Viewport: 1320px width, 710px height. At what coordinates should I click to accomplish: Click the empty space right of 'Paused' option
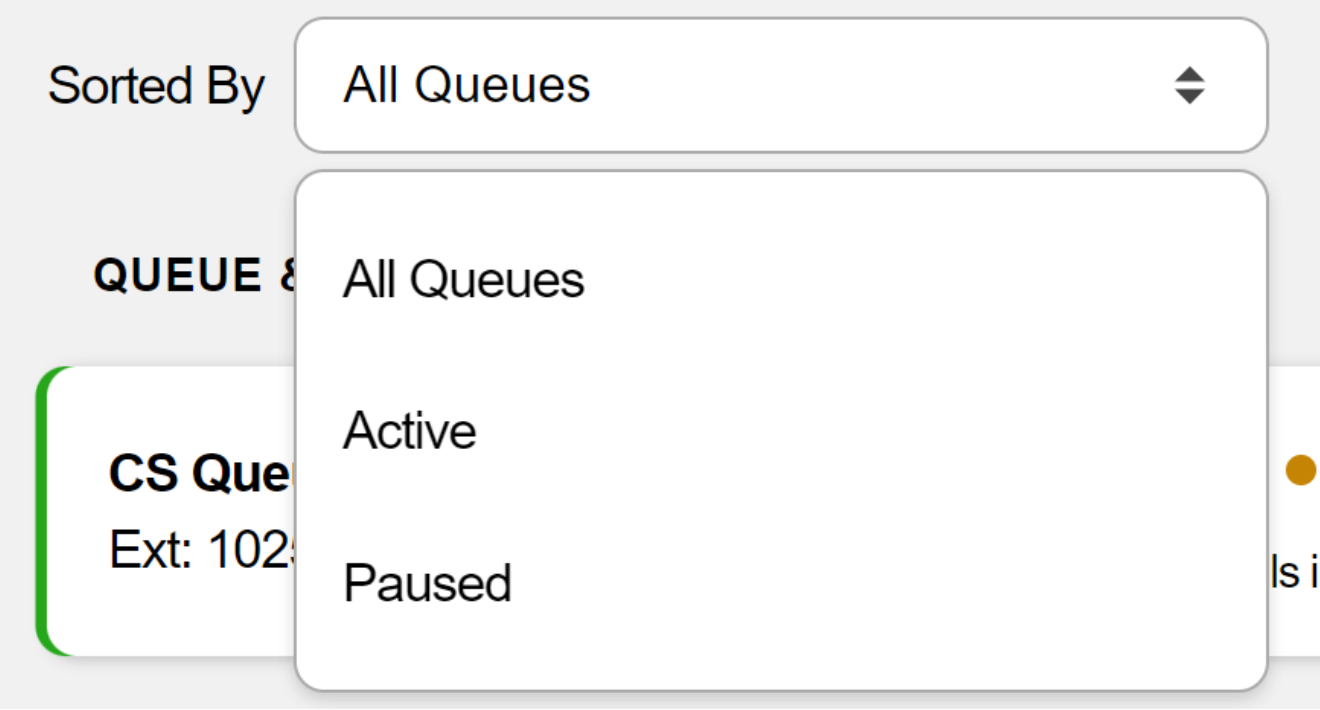(850, 583)
